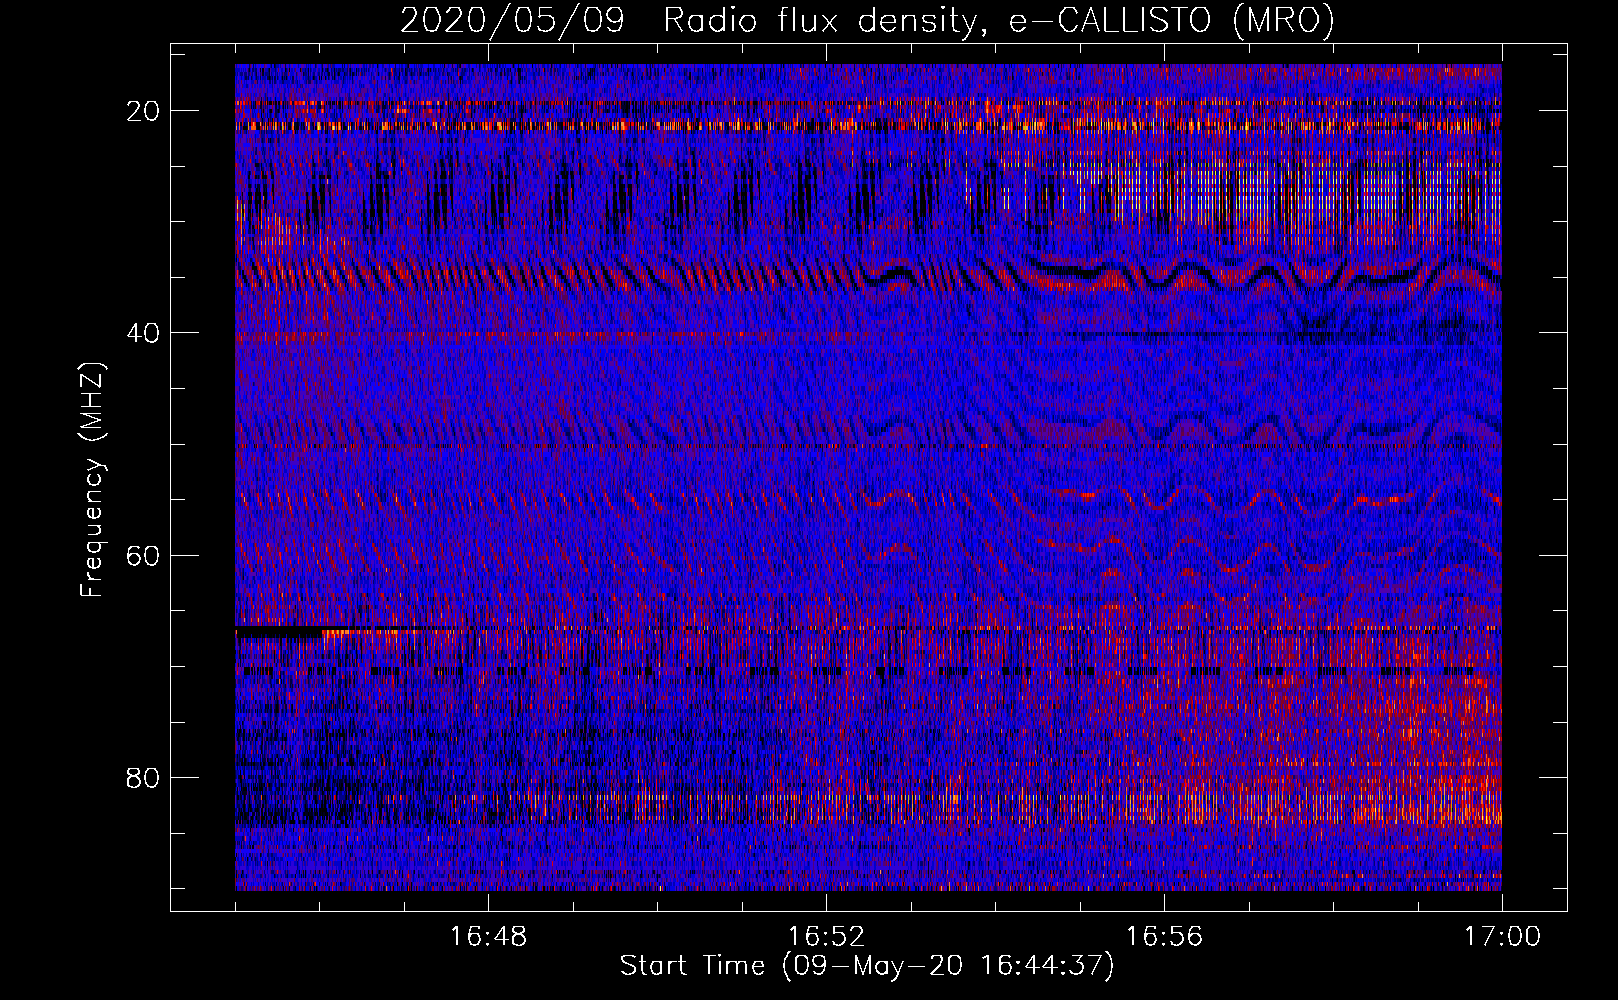1618x1000 pixels.
Task: Click the 80 frequency tick label
Action: click(x=144, y=777)
